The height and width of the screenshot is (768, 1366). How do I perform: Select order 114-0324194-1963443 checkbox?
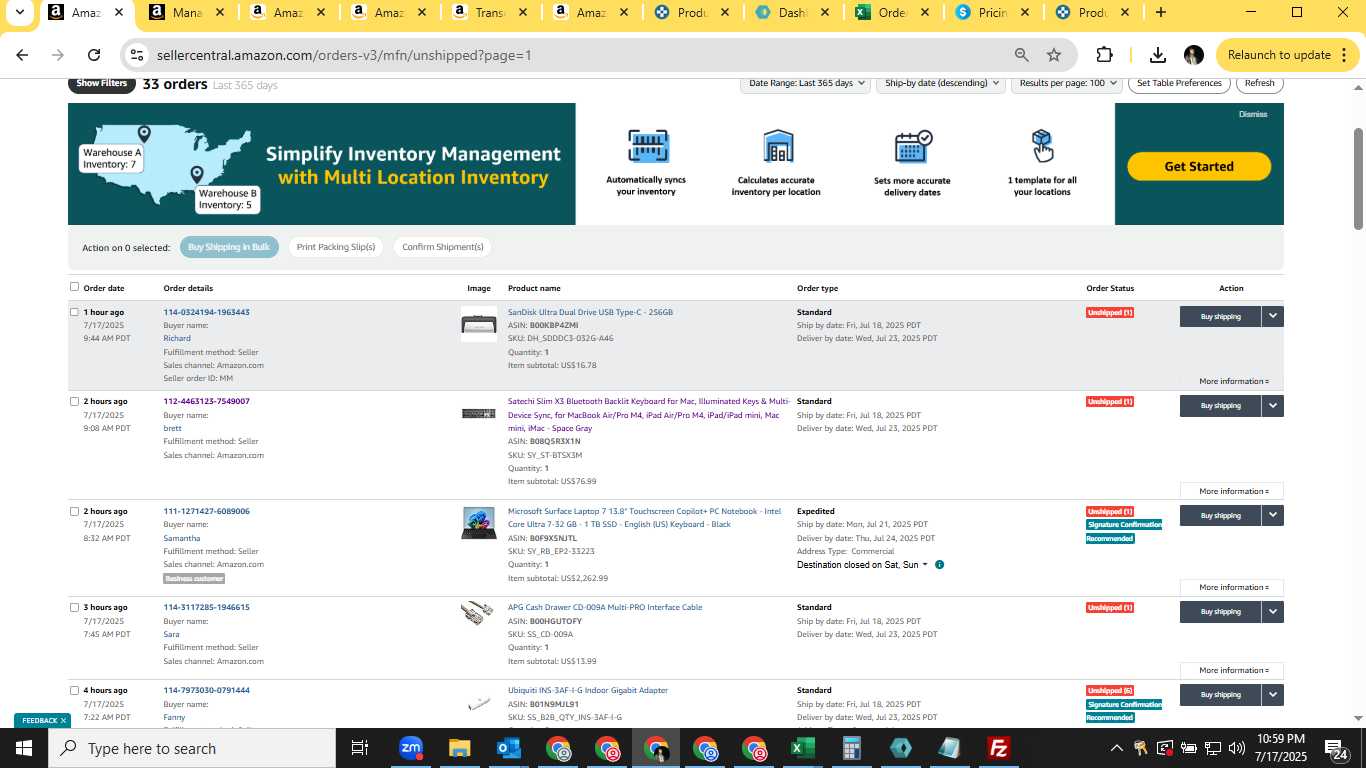[x=74, y=312]
